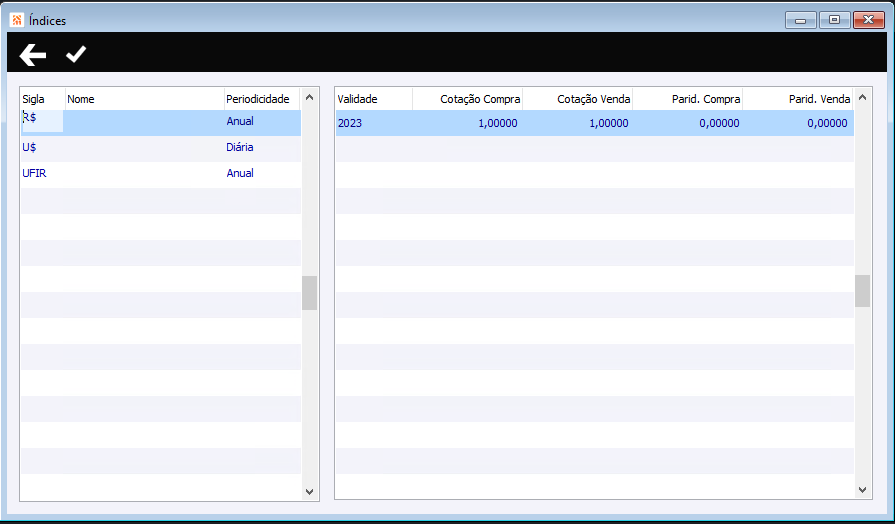895x524 pixels.
Task: Click the down arrow of quotations scrollbar
Action: pos(862,490)
